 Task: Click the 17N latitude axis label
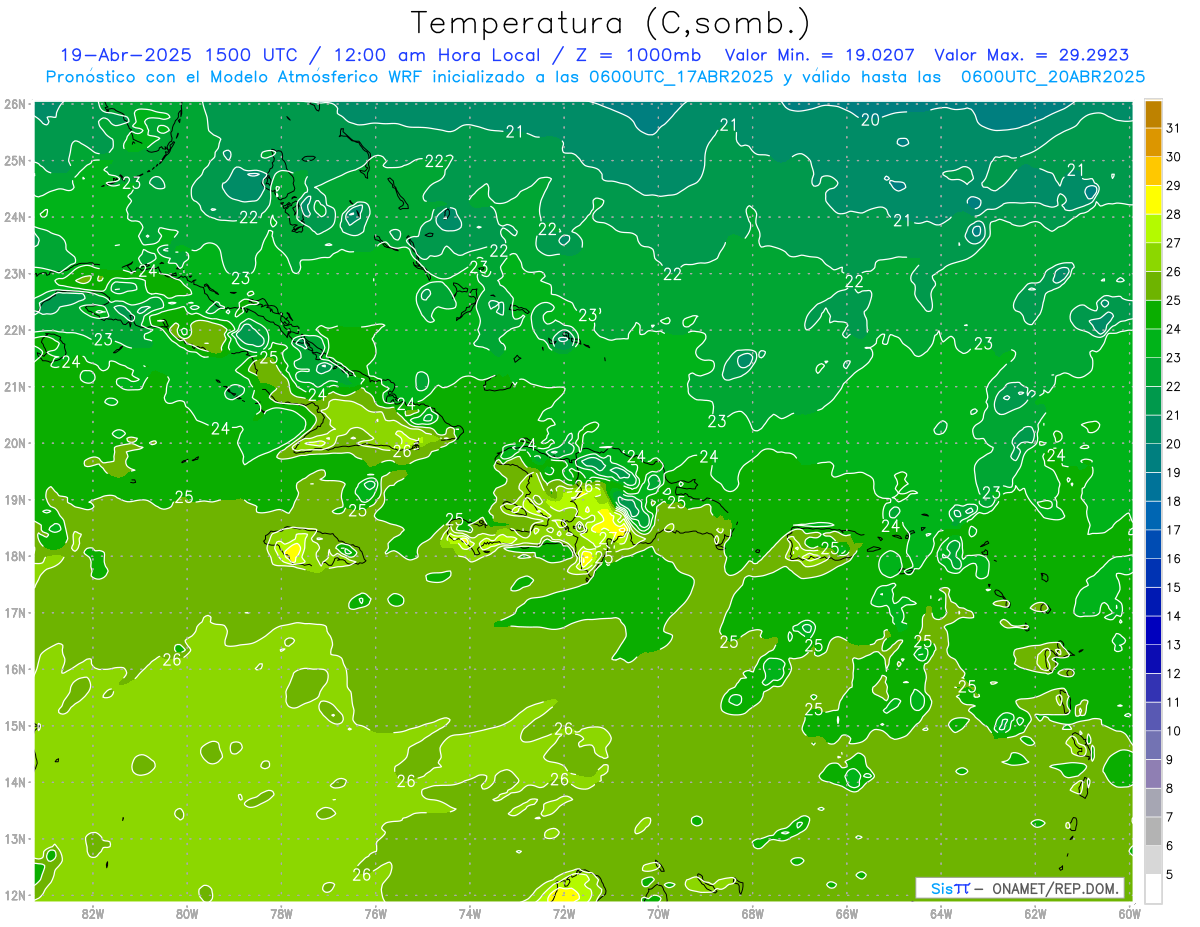coord(14,612)
